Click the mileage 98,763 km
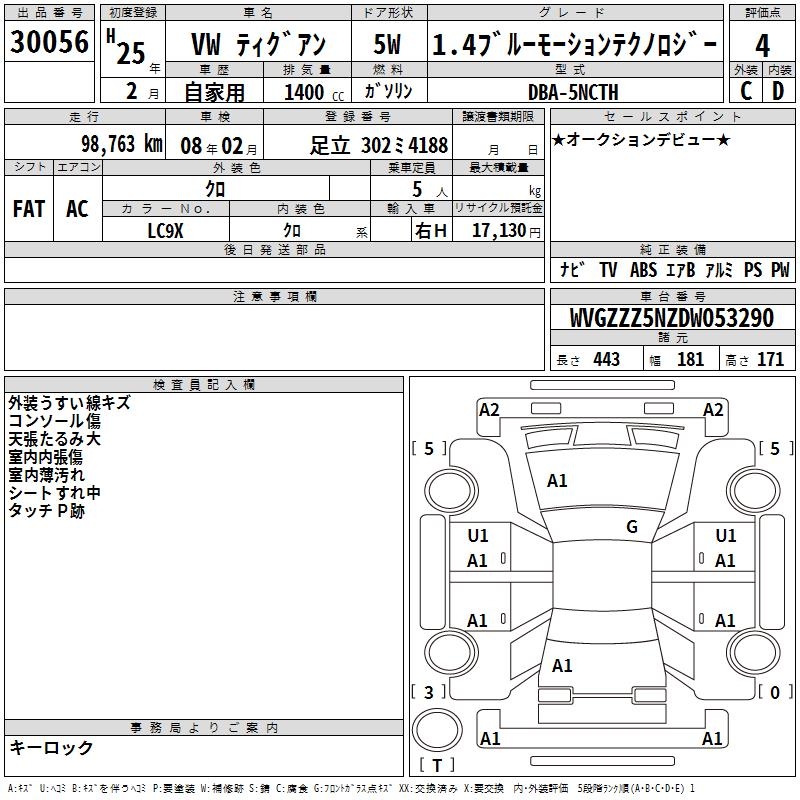800x800 pixels. (122, 144)
